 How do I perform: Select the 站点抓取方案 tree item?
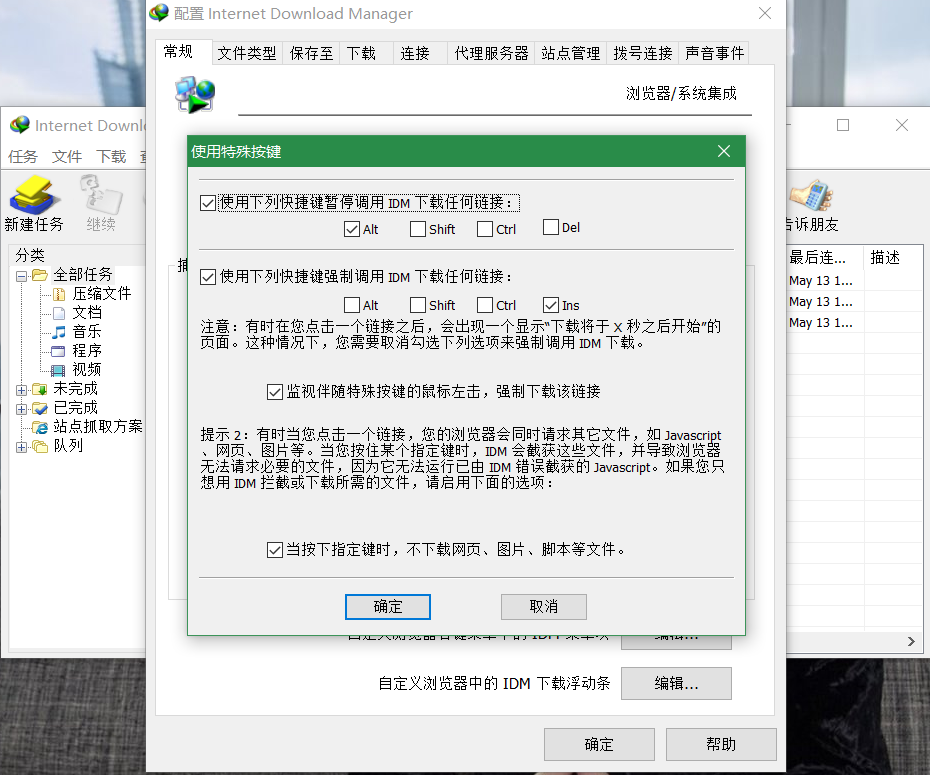click(98, 427)
